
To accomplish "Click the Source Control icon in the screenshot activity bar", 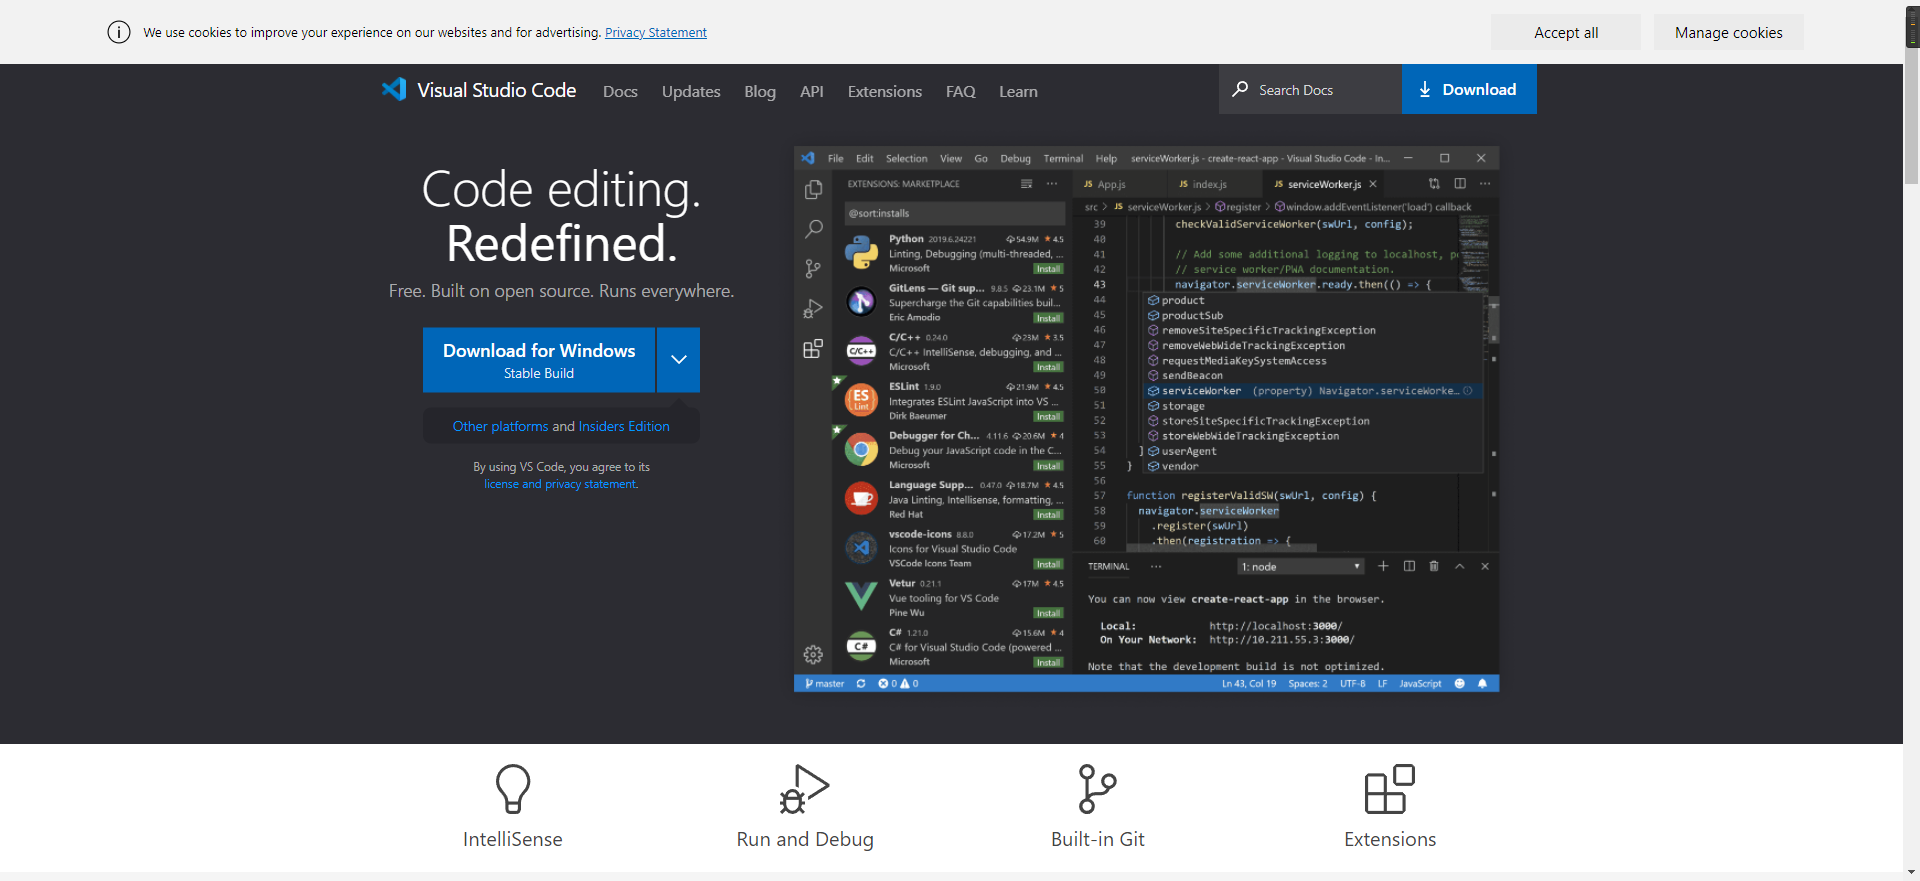I will click(813, 269).
